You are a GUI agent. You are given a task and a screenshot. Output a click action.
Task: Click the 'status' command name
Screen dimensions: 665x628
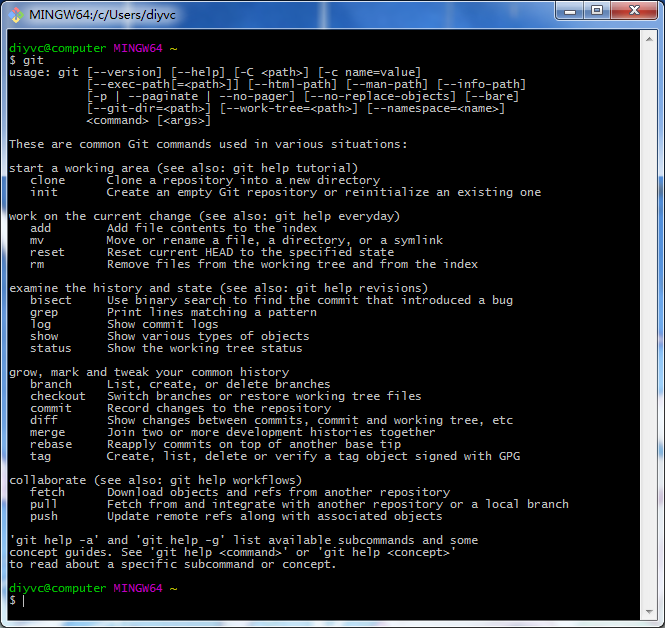(50, 348)
